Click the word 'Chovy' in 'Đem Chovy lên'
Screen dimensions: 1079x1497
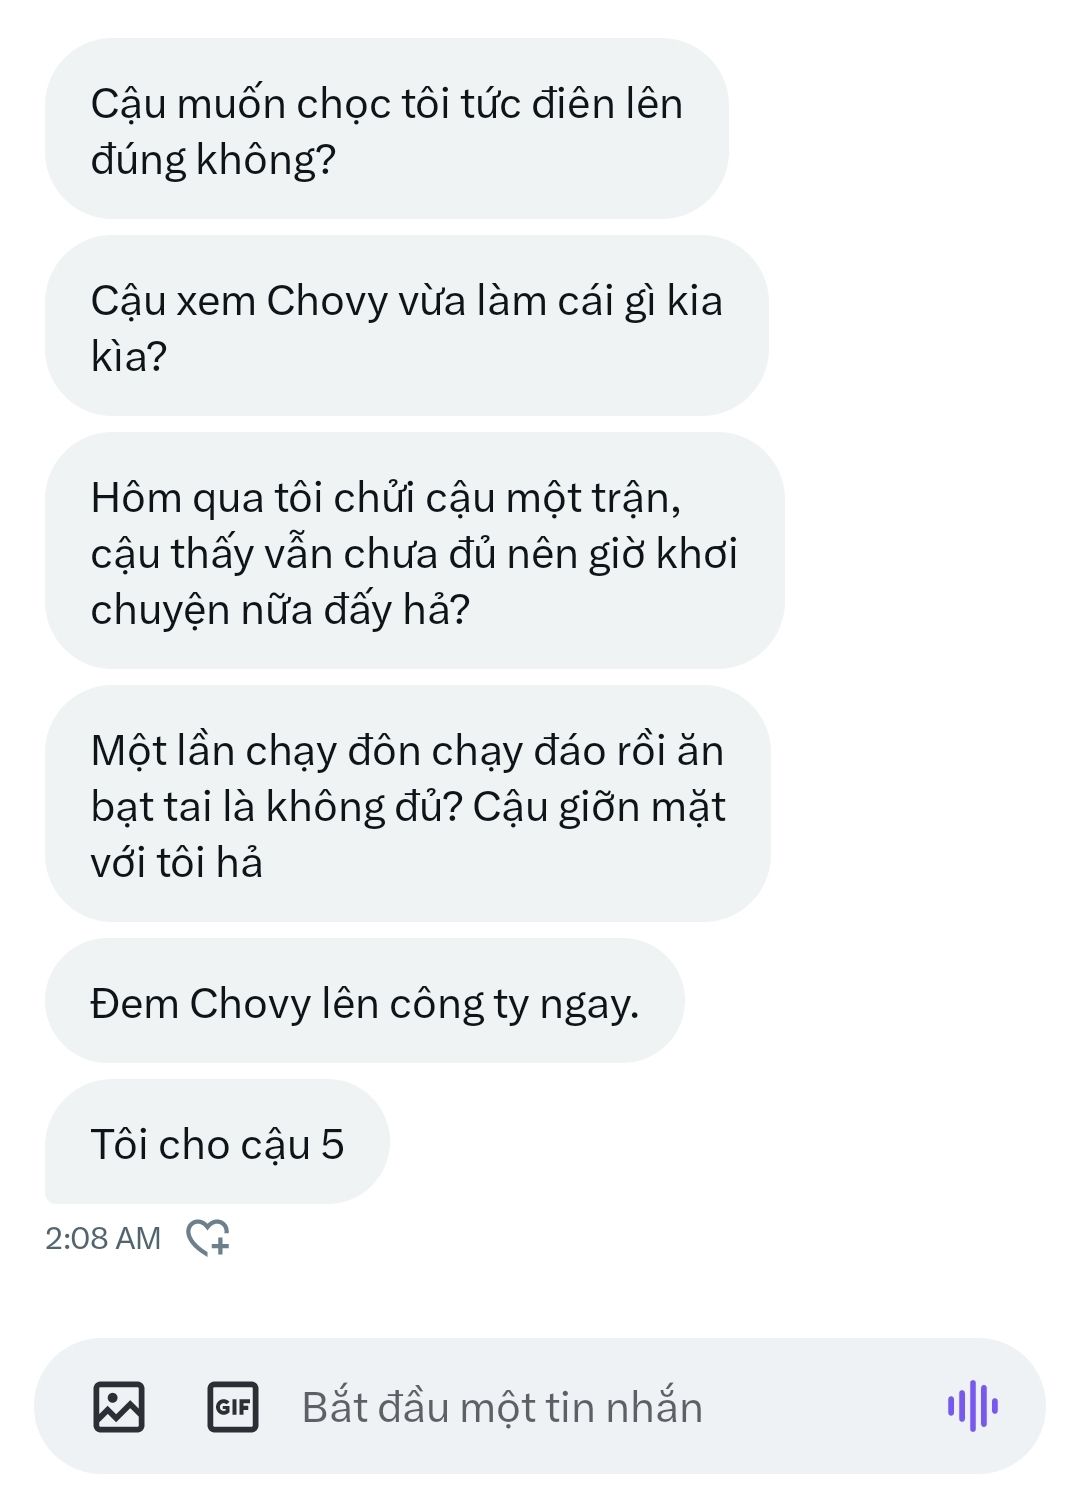coord(250,1004)
